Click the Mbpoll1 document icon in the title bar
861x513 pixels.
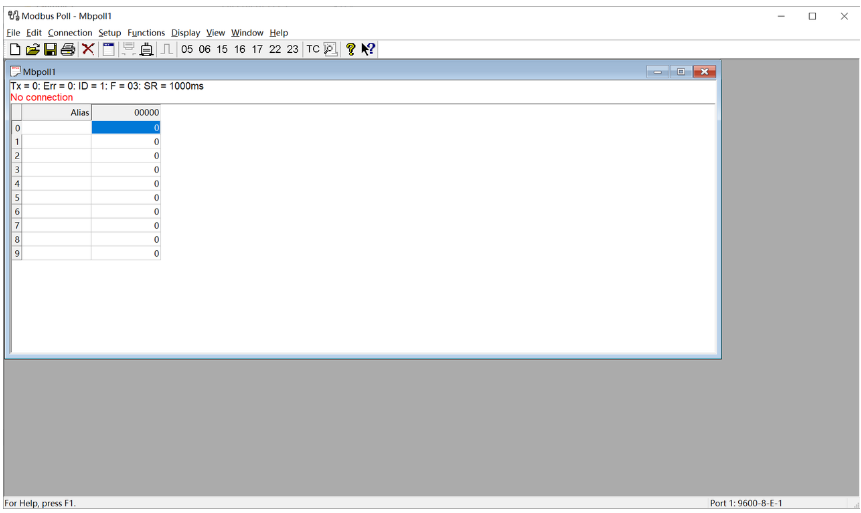pyautogui.click(x=15, y=71)
